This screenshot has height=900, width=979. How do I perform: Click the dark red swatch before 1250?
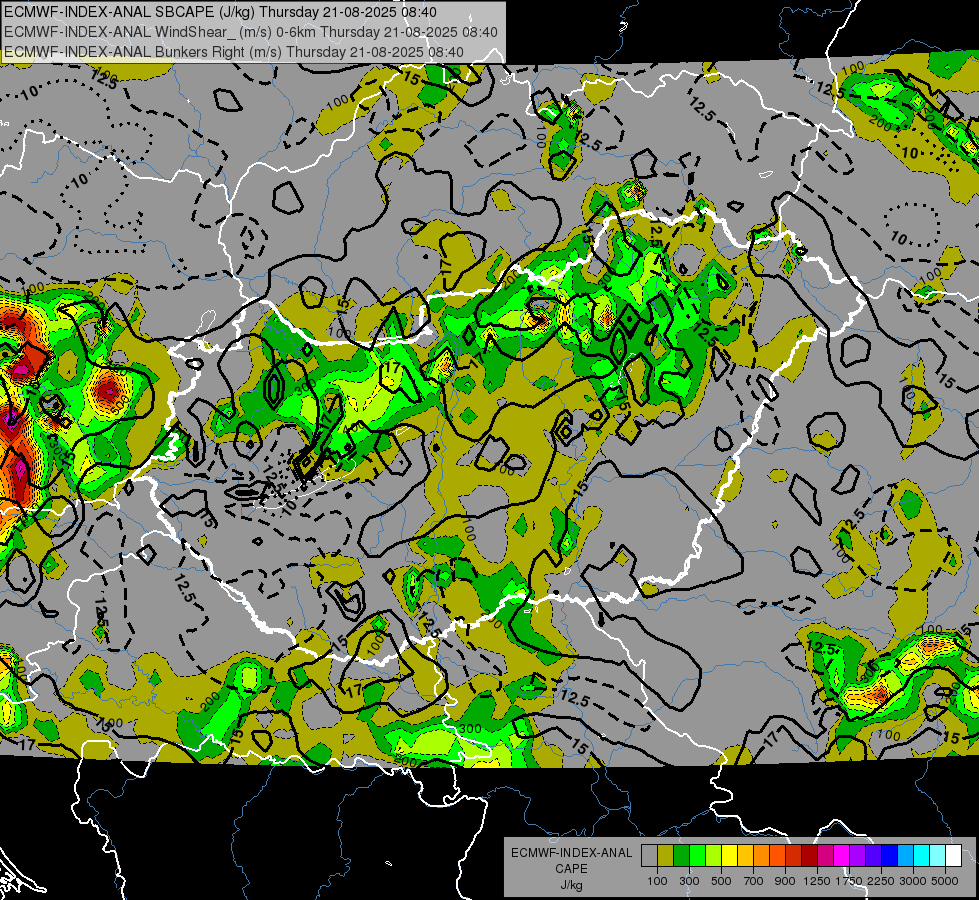click(x=810, y=856)
